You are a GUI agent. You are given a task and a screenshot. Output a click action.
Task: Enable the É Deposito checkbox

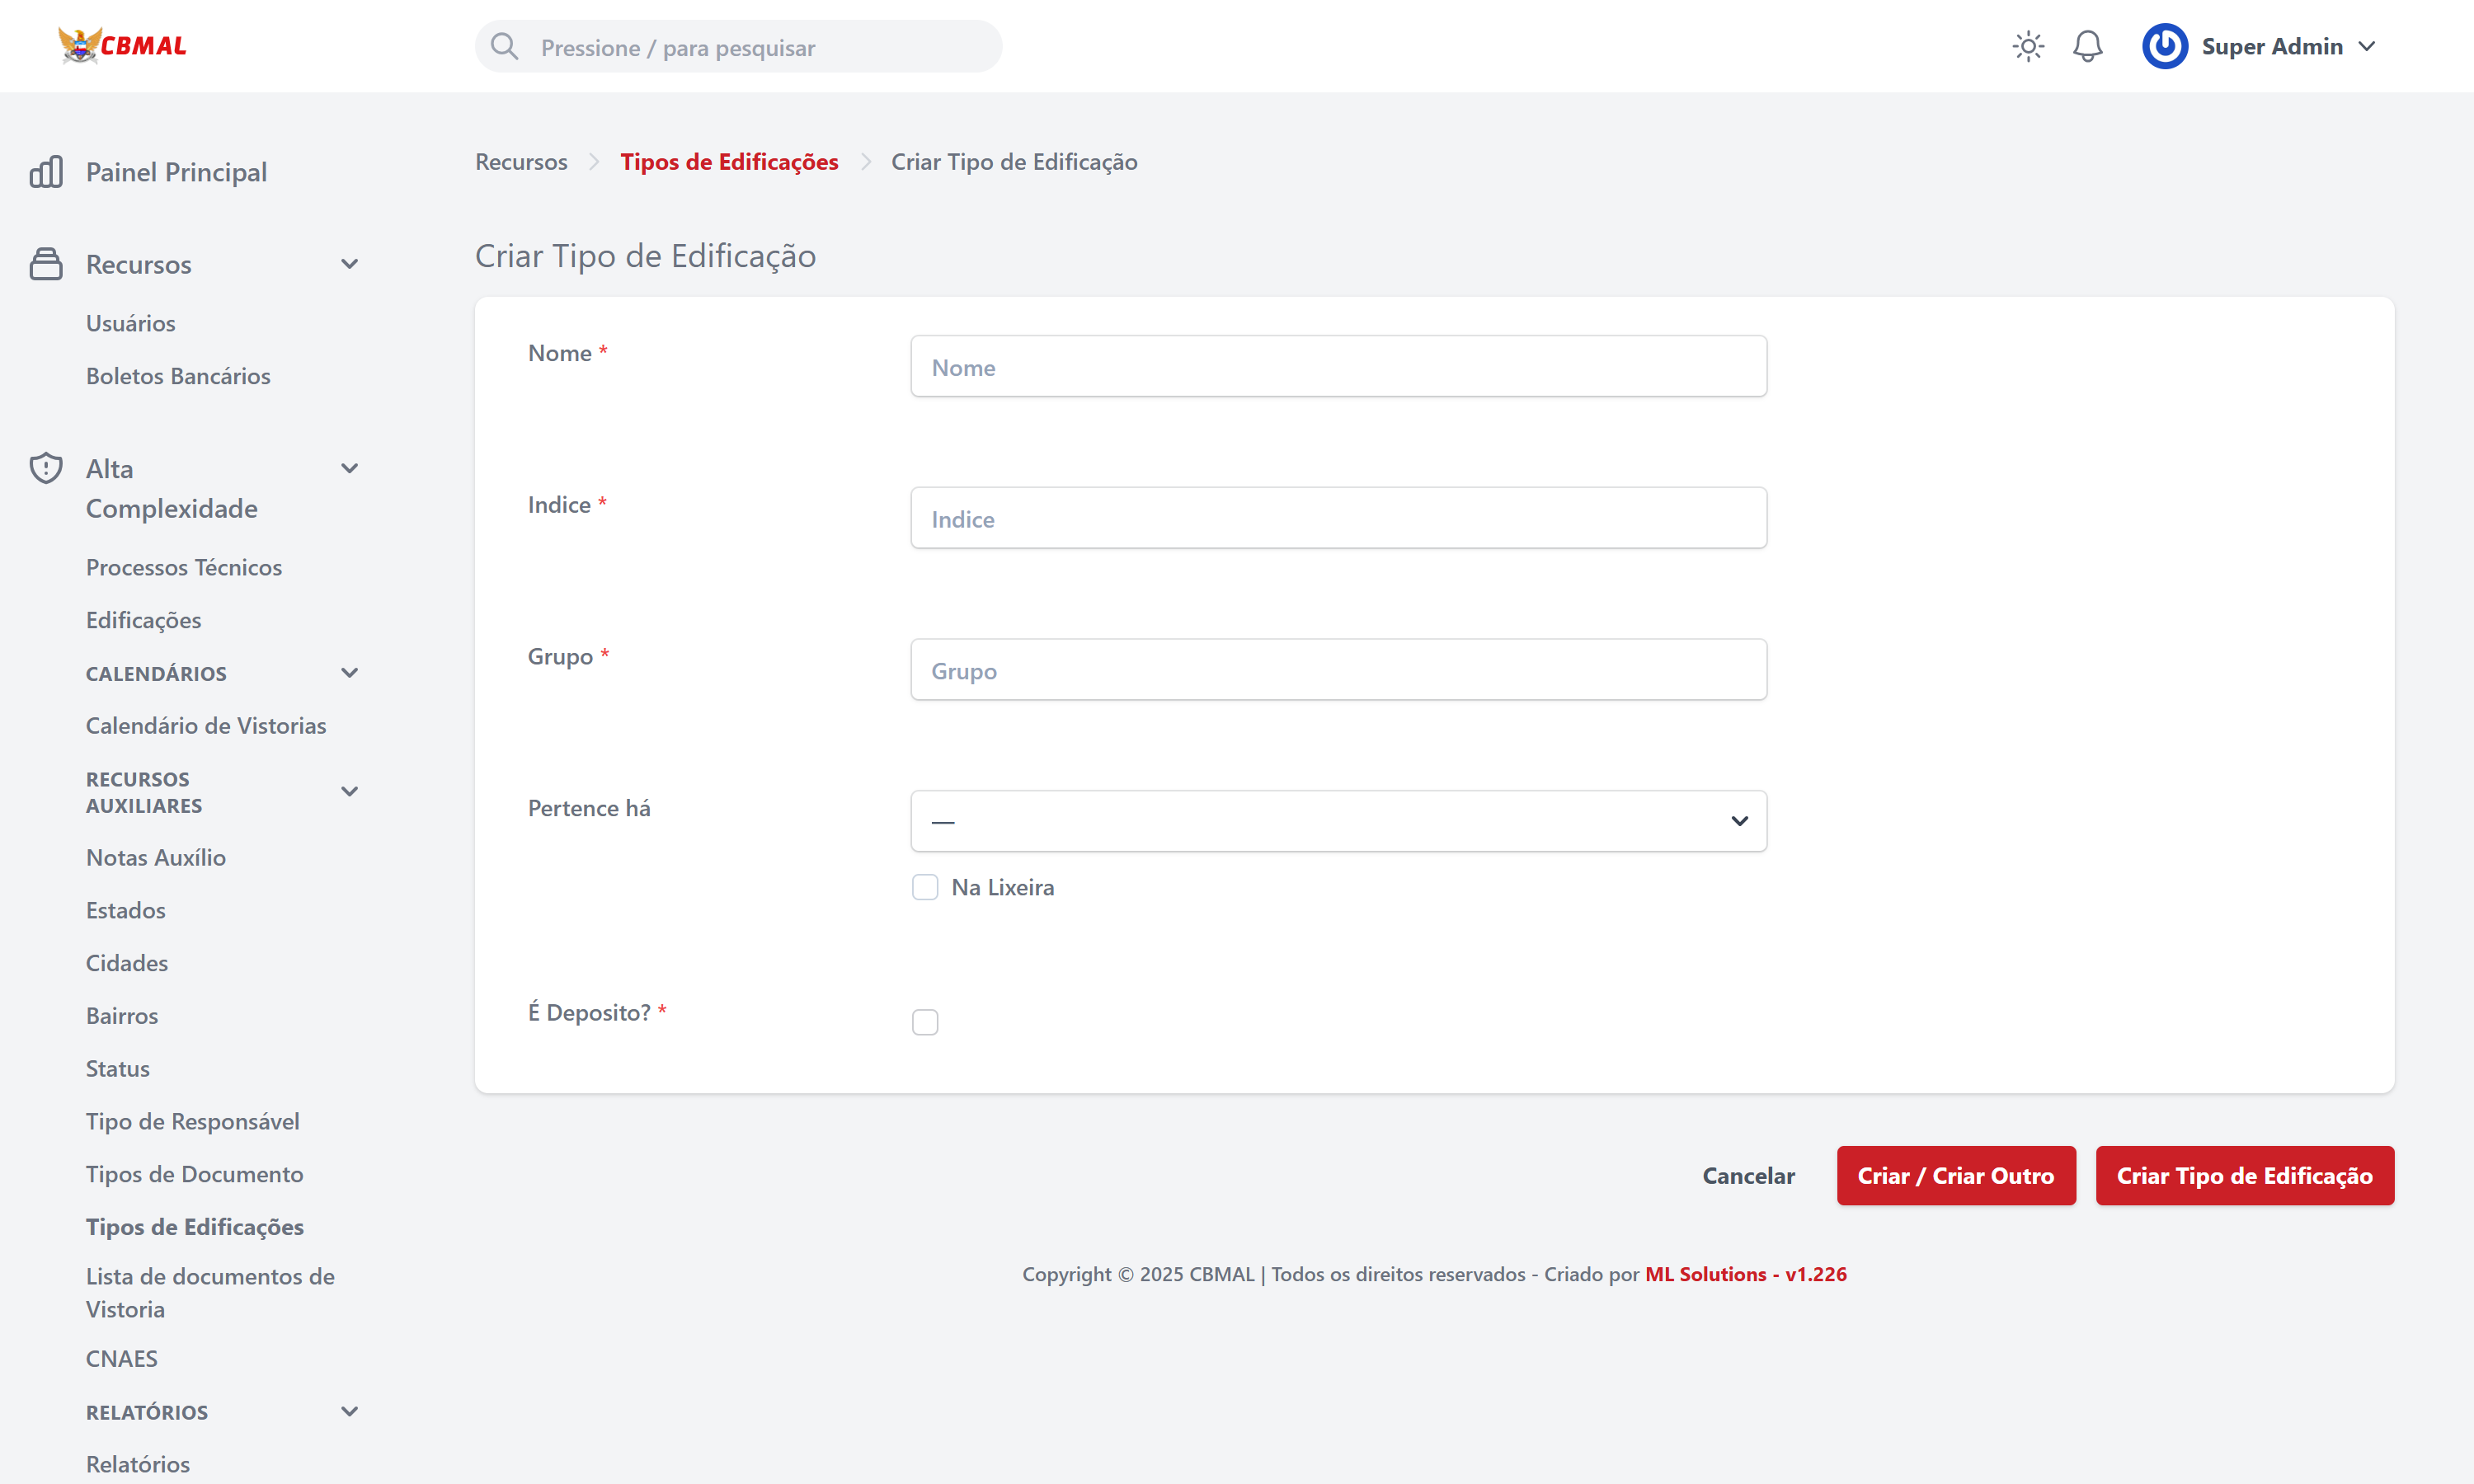pos(925,1021)
